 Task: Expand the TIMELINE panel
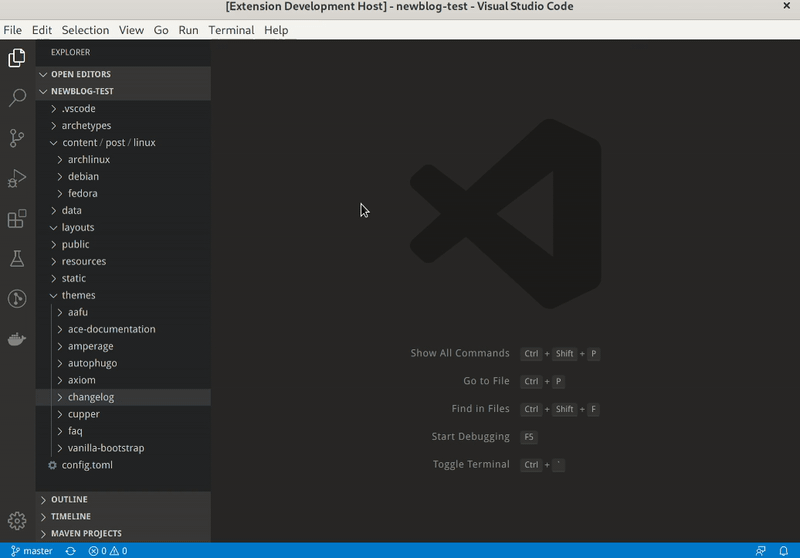(x=123, y=517)
